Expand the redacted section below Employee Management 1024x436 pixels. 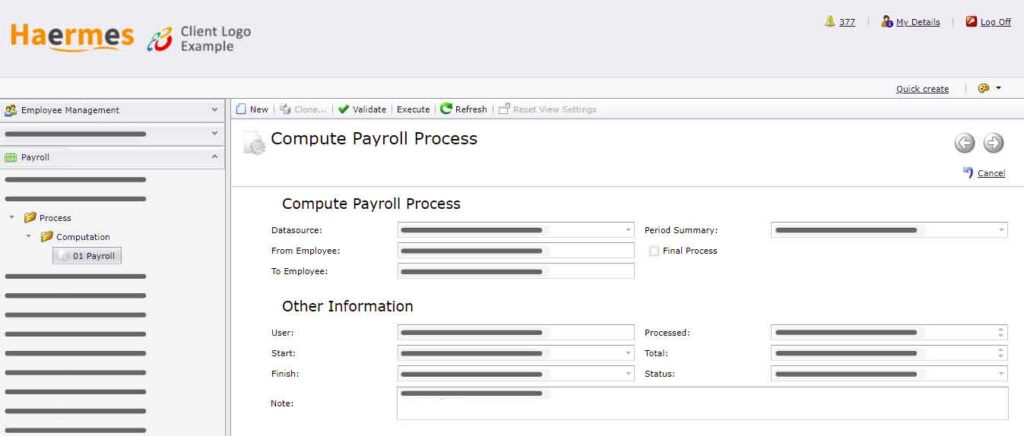[215, 133]
